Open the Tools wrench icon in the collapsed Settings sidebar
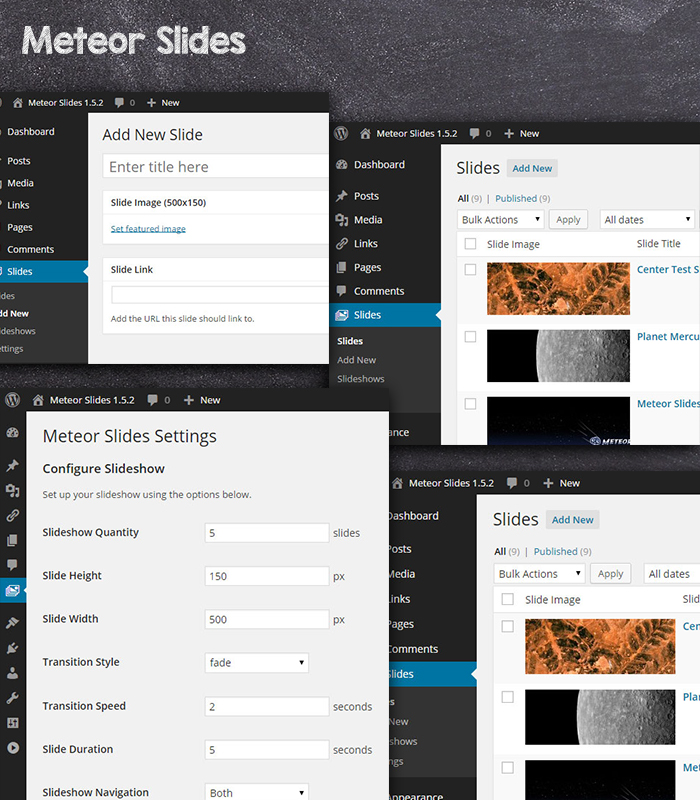 tap(12, 698)
